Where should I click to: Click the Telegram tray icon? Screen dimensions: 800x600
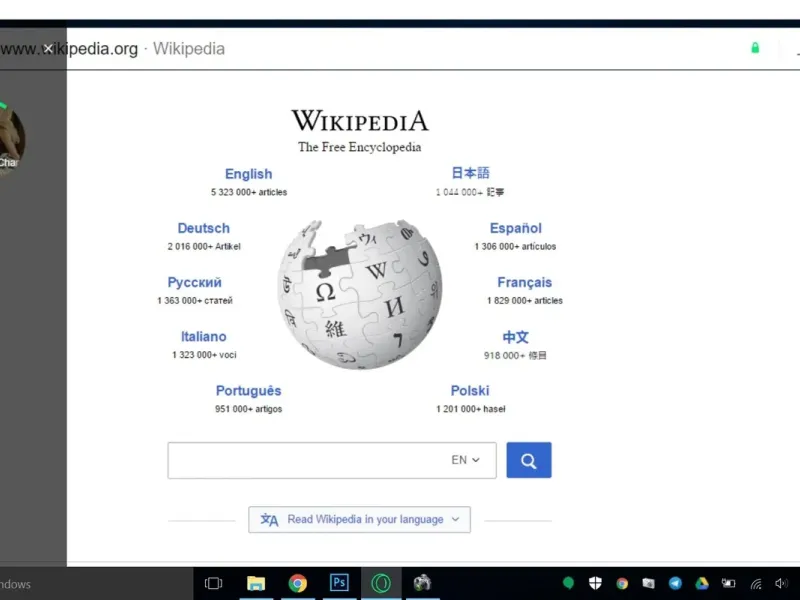tap(675, 583)
